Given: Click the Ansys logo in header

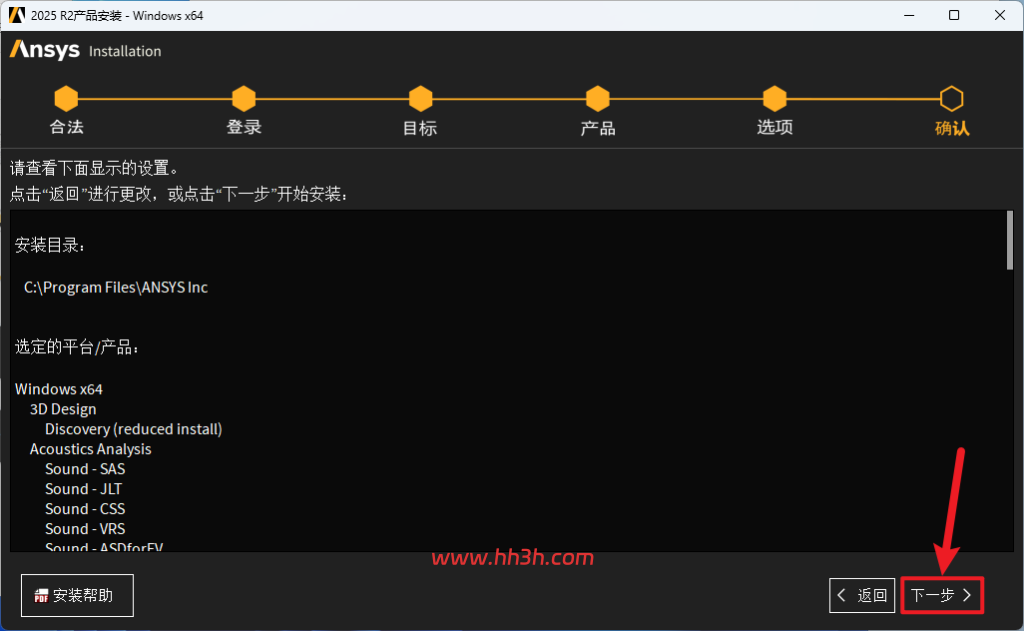Looking at the screenshot, I should [x=44, y=50].
